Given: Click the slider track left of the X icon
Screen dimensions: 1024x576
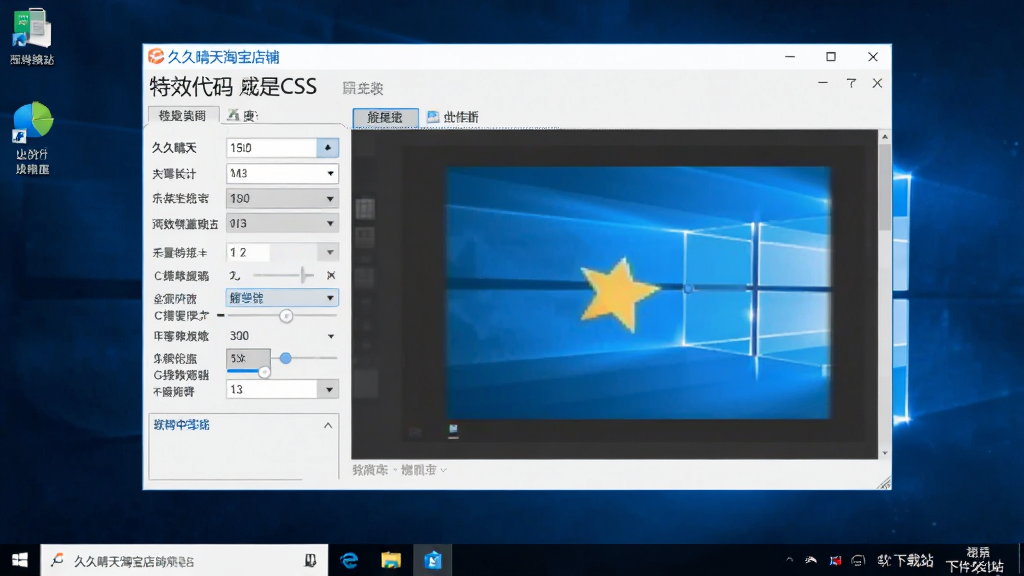Looking at the screenshot, I should coord(283,276).
